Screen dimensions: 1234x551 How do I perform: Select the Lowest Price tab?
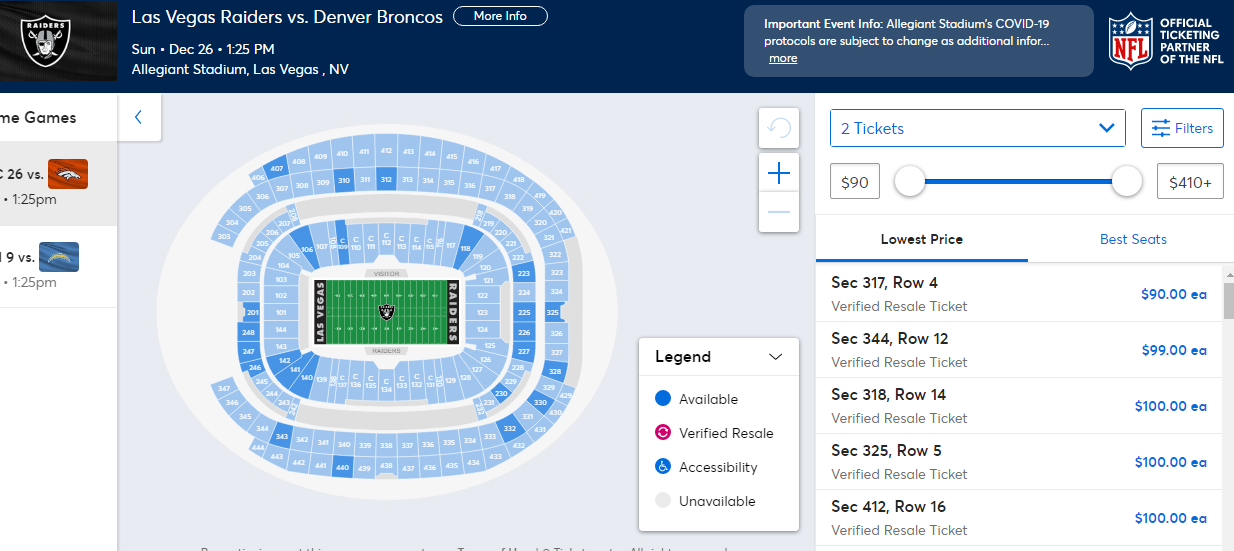tap(921, 239)
